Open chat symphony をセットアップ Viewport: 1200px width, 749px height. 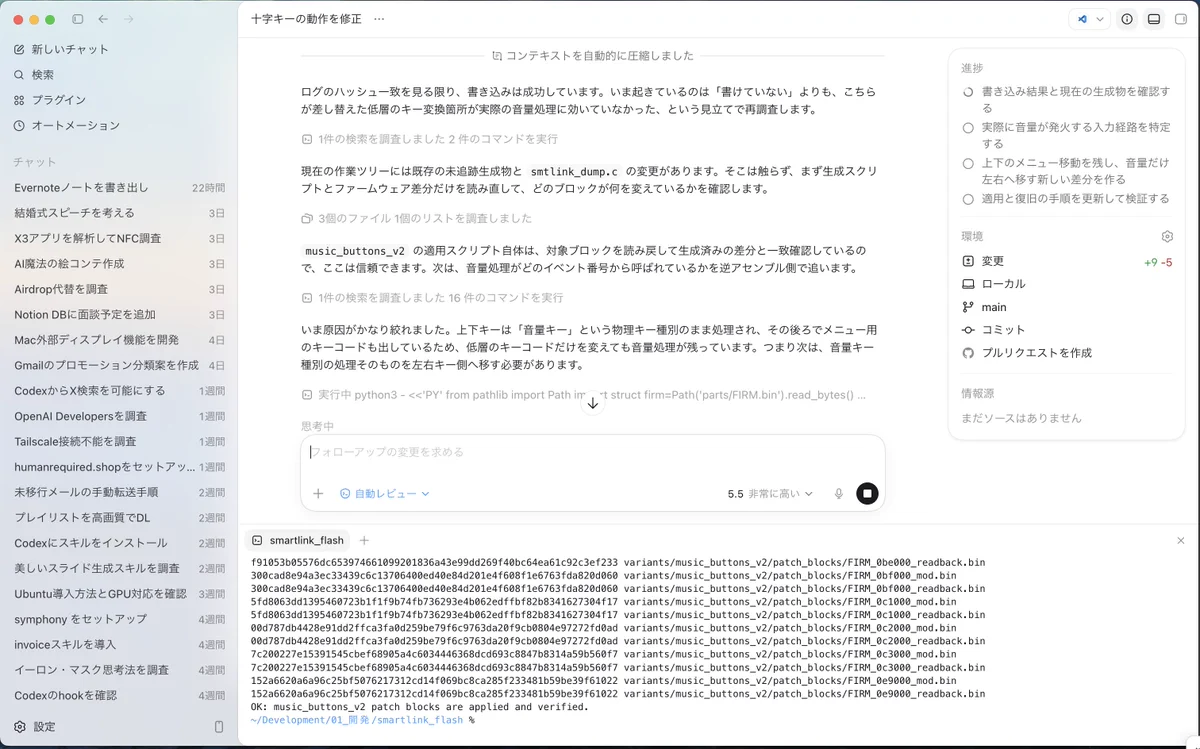pos(119,619)
